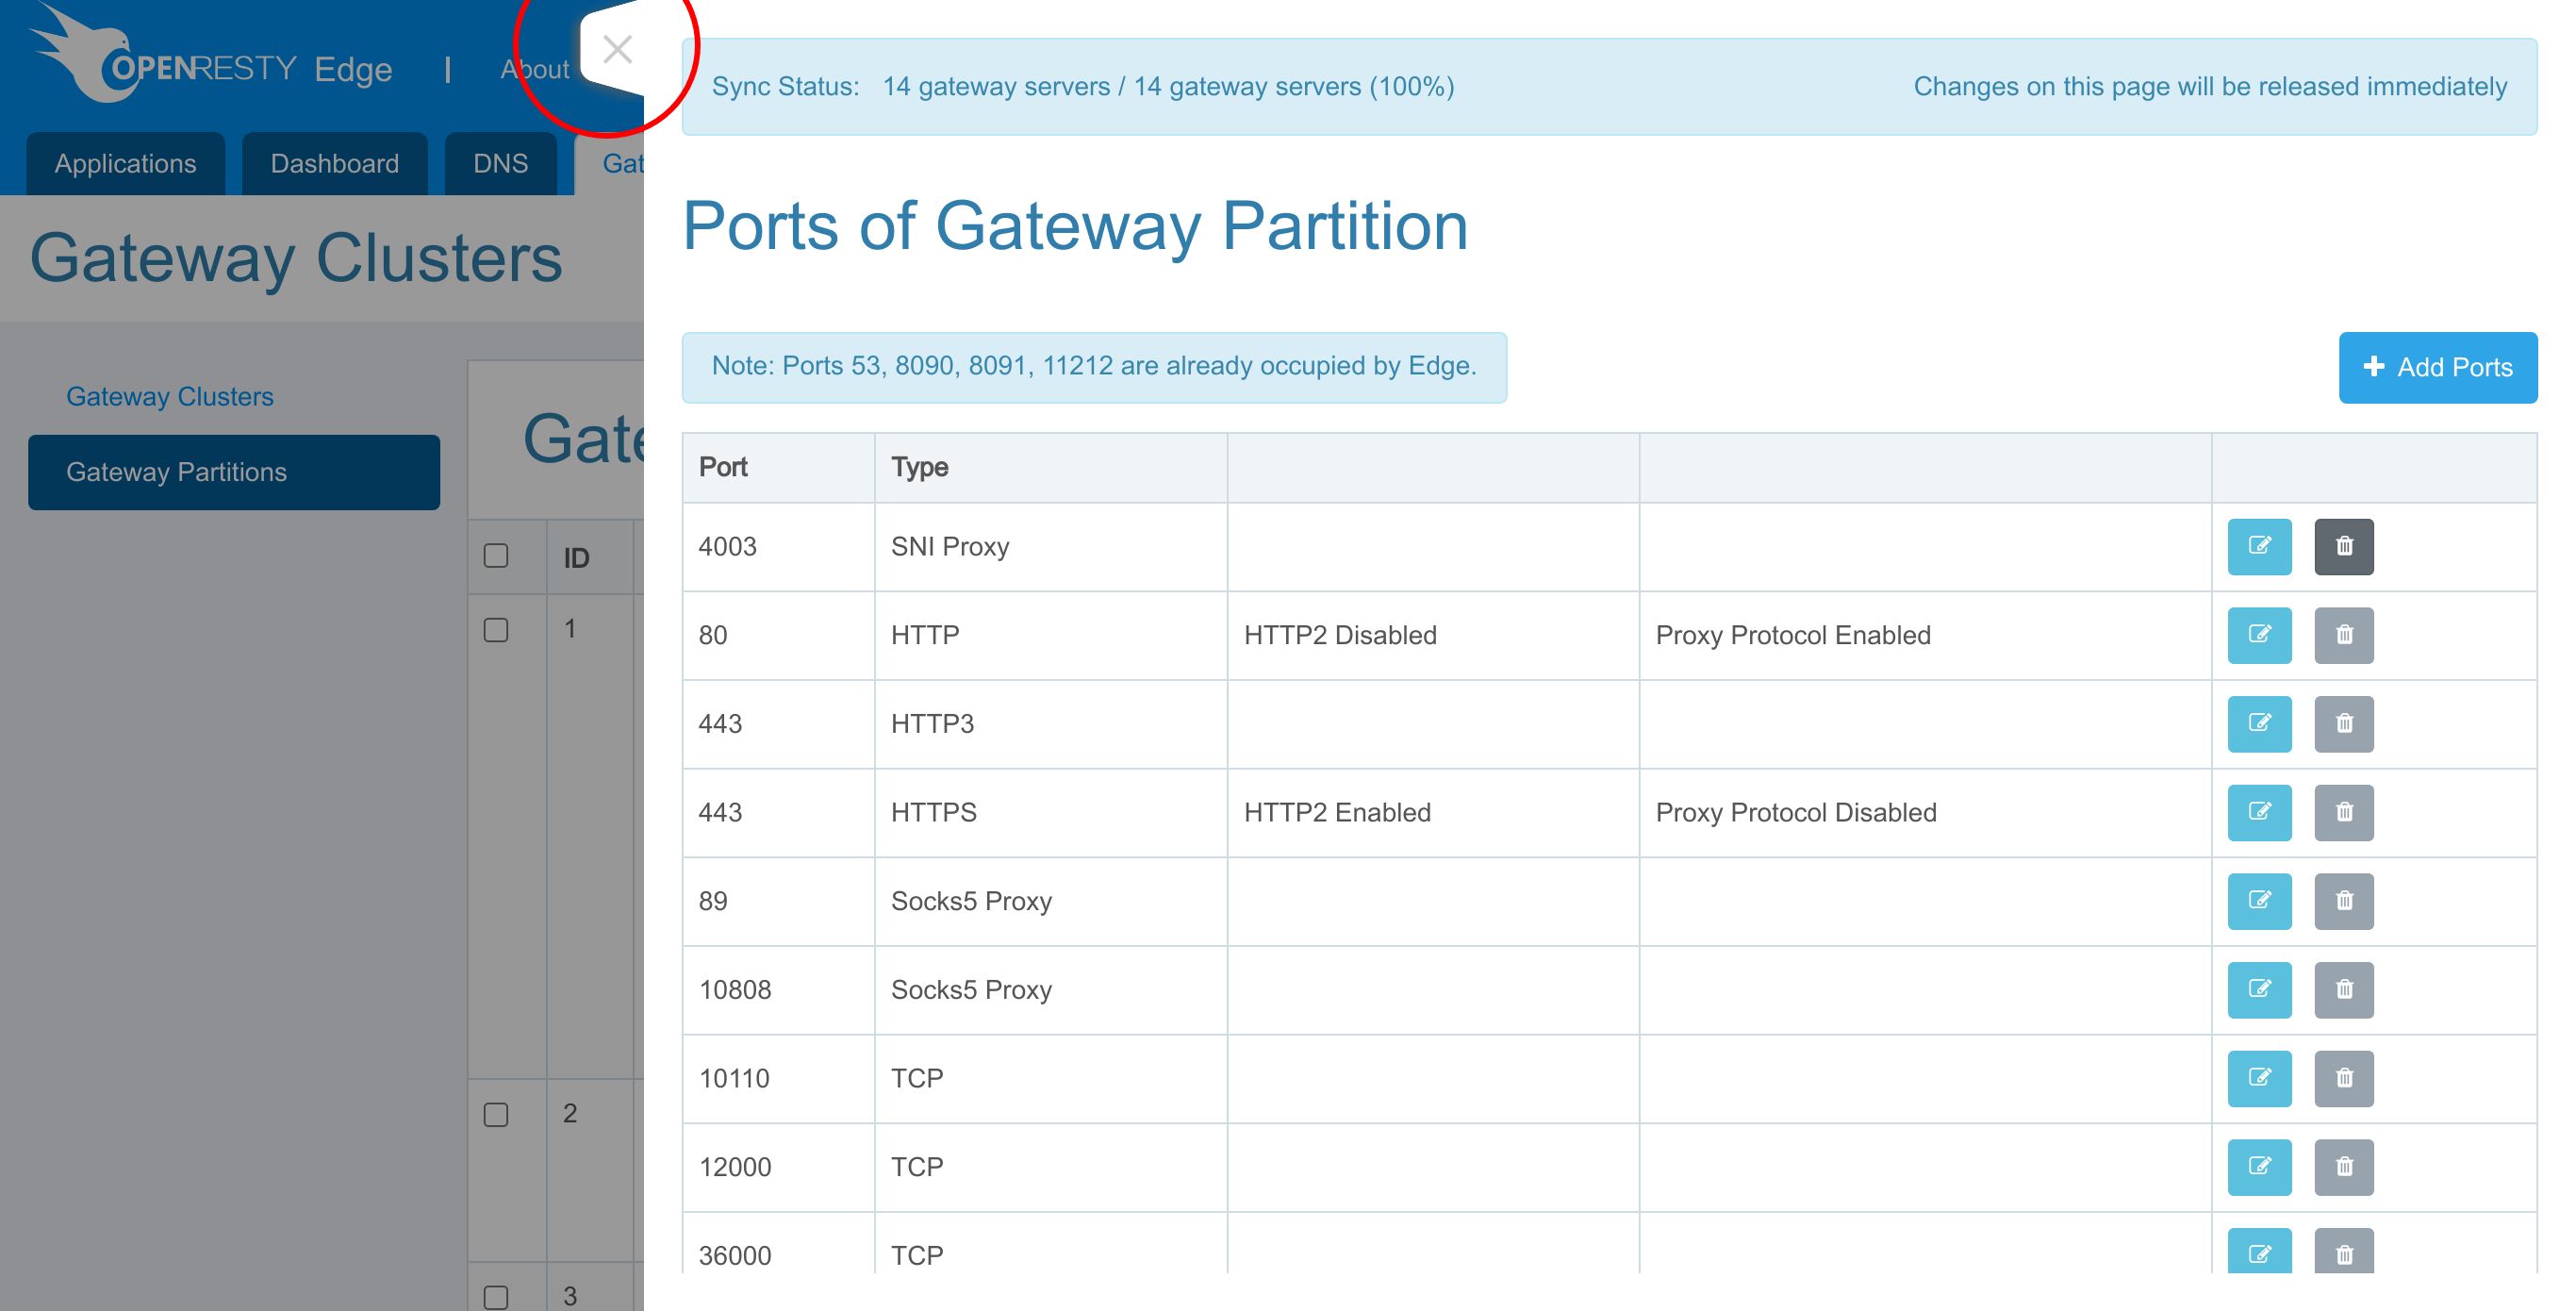Edit the port 12000 TCP entry

(2259, 1167)
